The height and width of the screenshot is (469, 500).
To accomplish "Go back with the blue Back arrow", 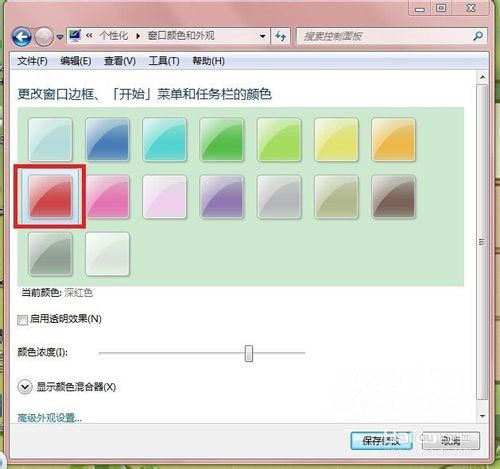I will pos(22,36).
